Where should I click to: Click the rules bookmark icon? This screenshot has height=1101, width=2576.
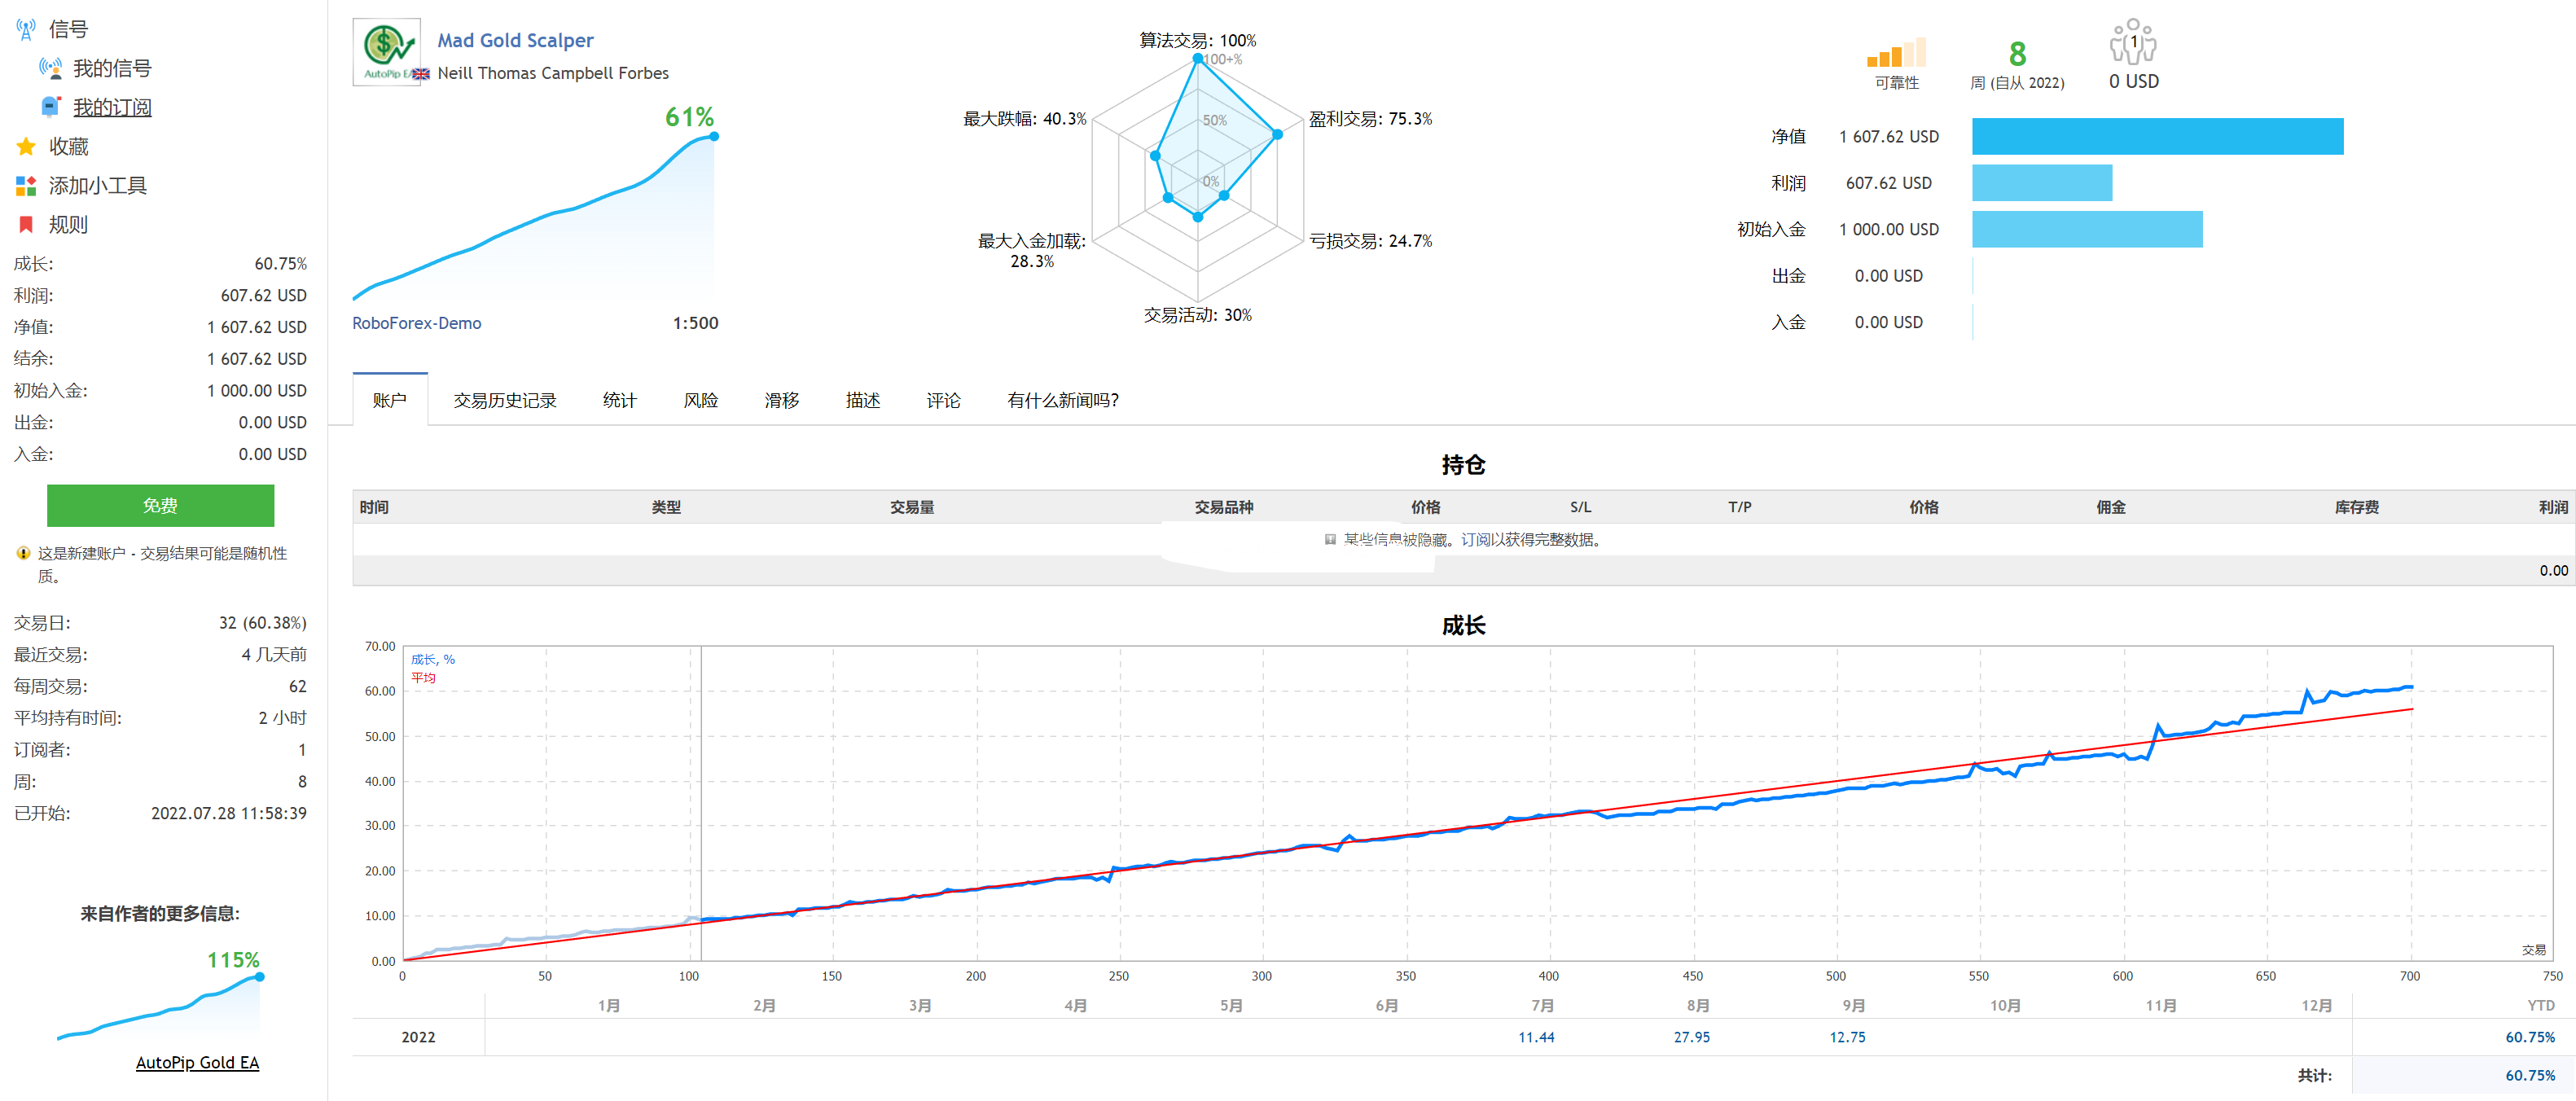26,225
